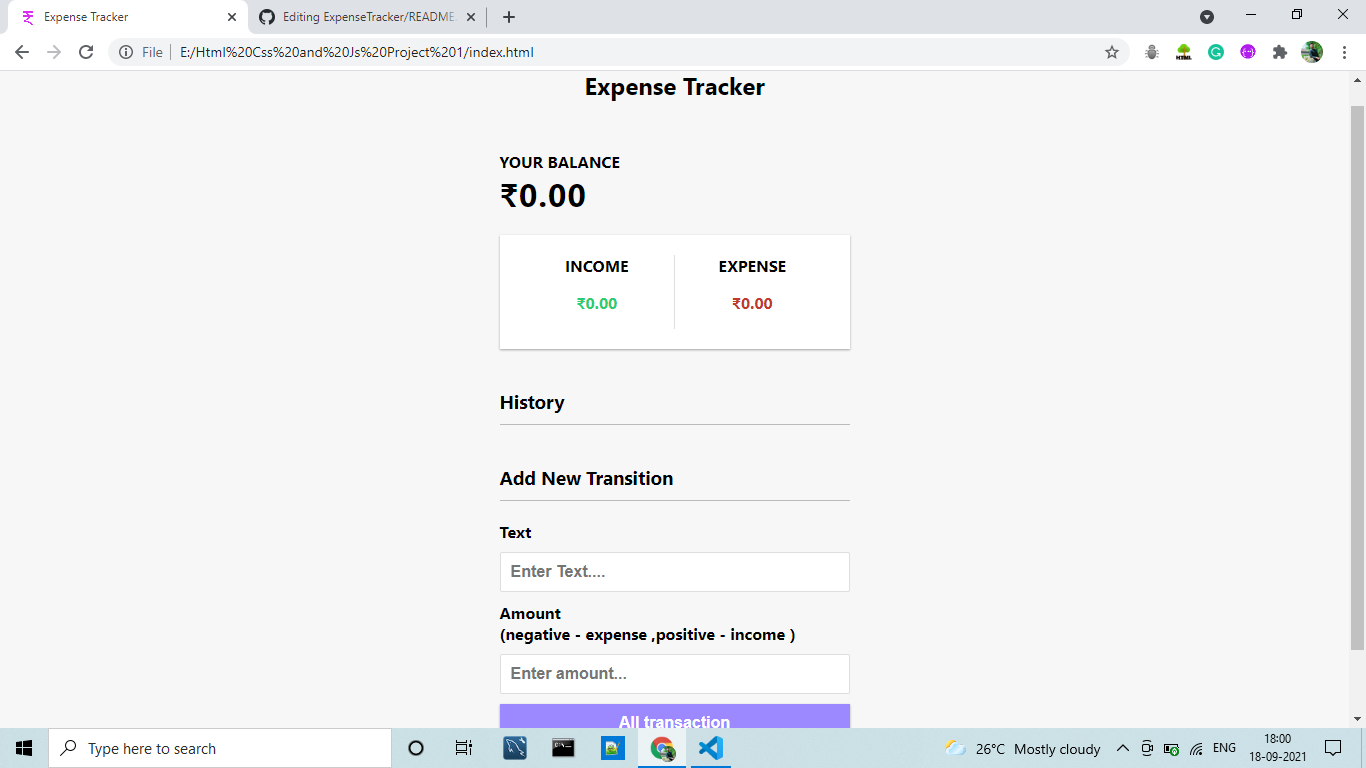Launch MySQL Workbench from the taskbar

pyautogui.click(x=515, y=748)
